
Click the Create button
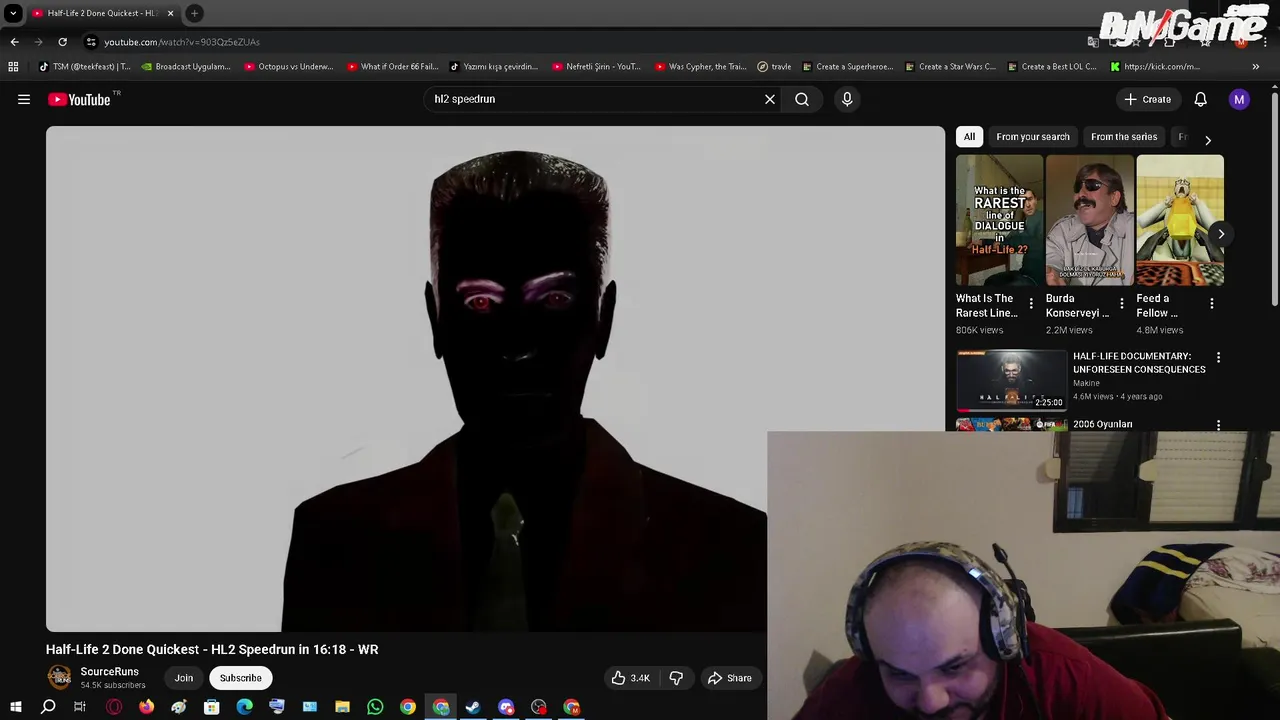pyautogui.click(x=1147, y=99)
